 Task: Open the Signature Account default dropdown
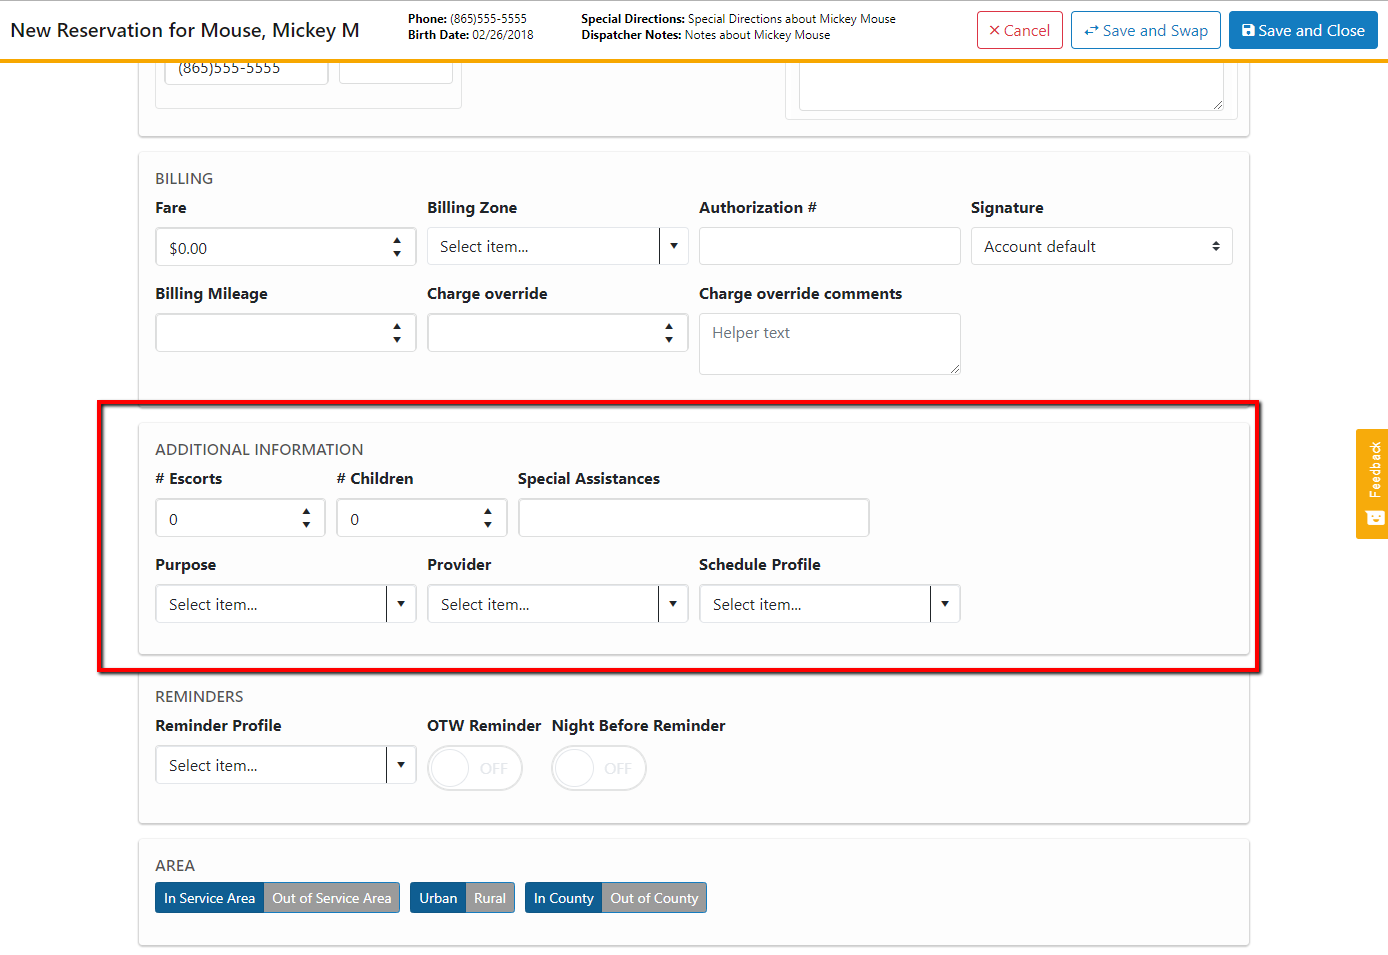[x=1101, y=246]
